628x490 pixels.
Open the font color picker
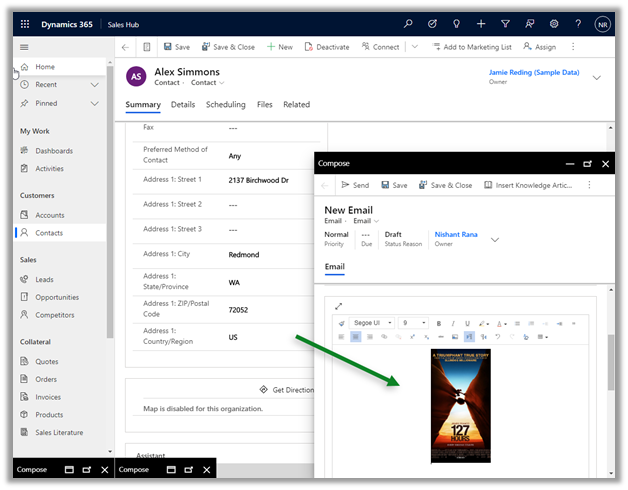click(502, 323)
